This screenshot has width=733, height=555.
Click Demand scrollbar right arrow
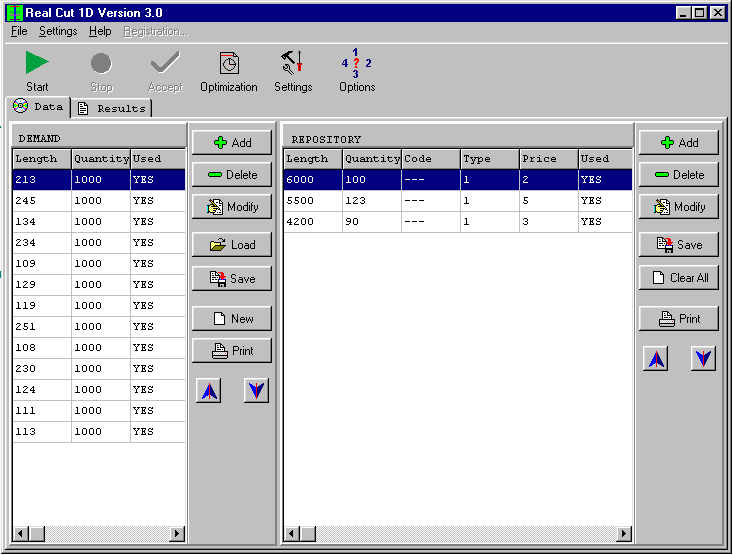(177, 533)
